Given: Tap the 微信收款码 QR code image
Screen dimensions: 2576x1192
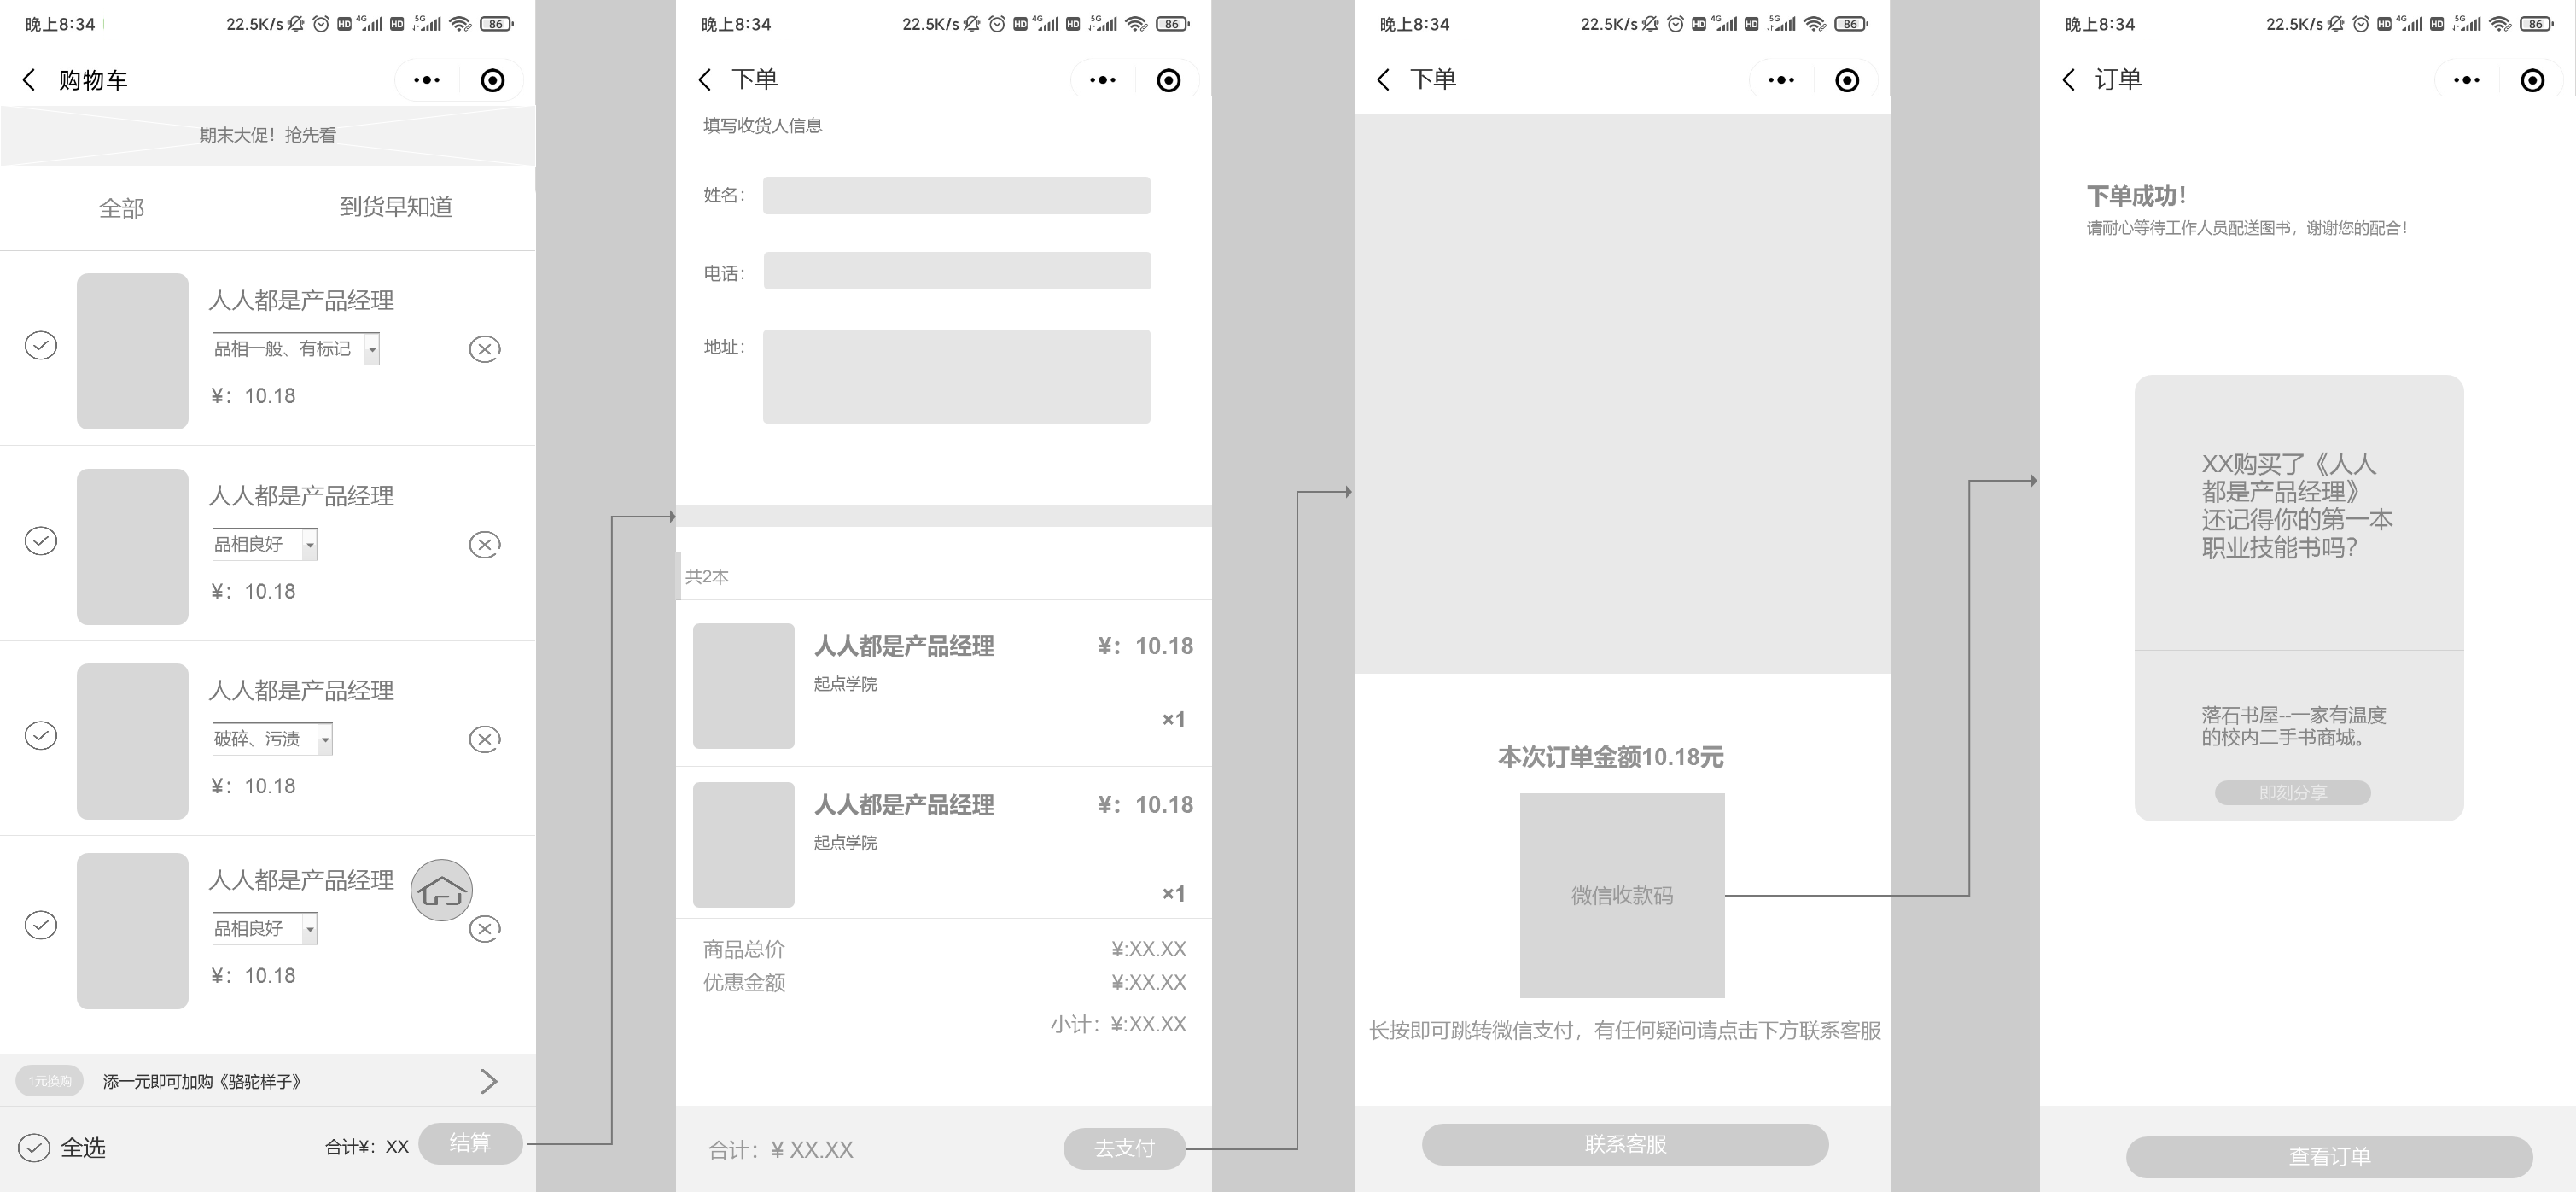Looking at the screenshot, I should [x=1621, y=895].
